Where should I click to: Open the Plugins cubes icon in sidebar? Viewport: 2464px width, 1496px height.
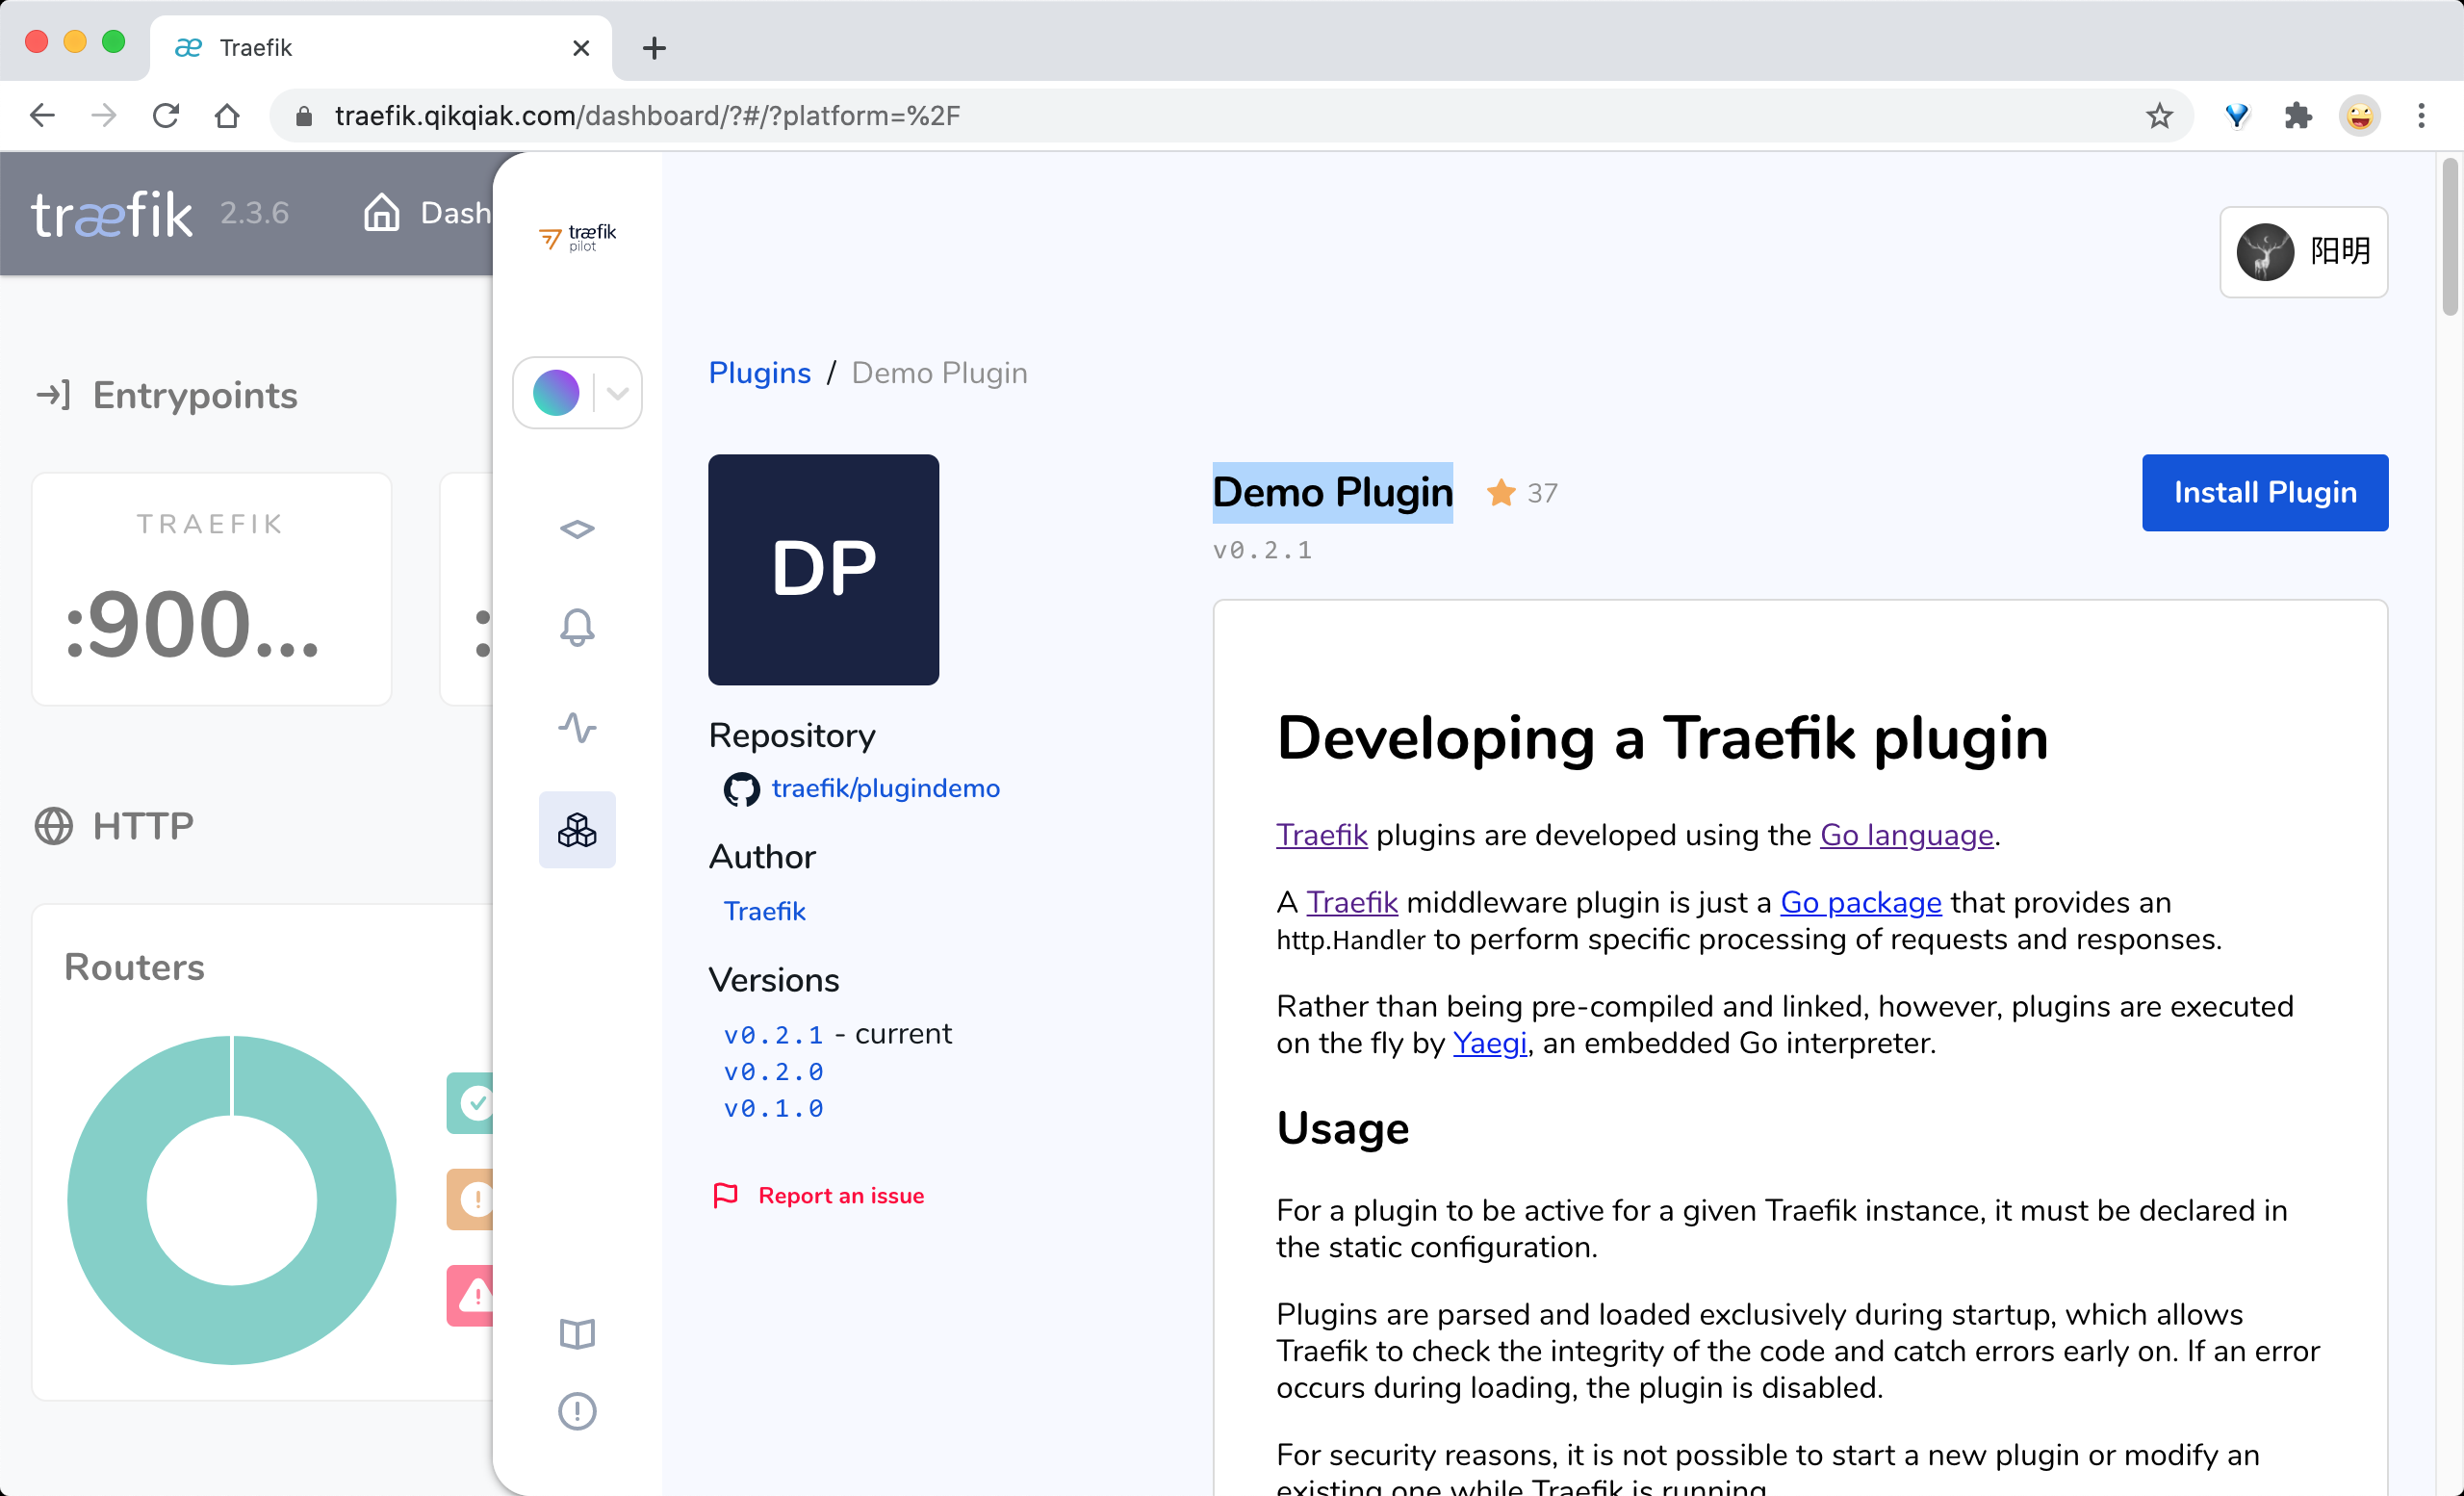pyautogui.click(x=577, y=830)
